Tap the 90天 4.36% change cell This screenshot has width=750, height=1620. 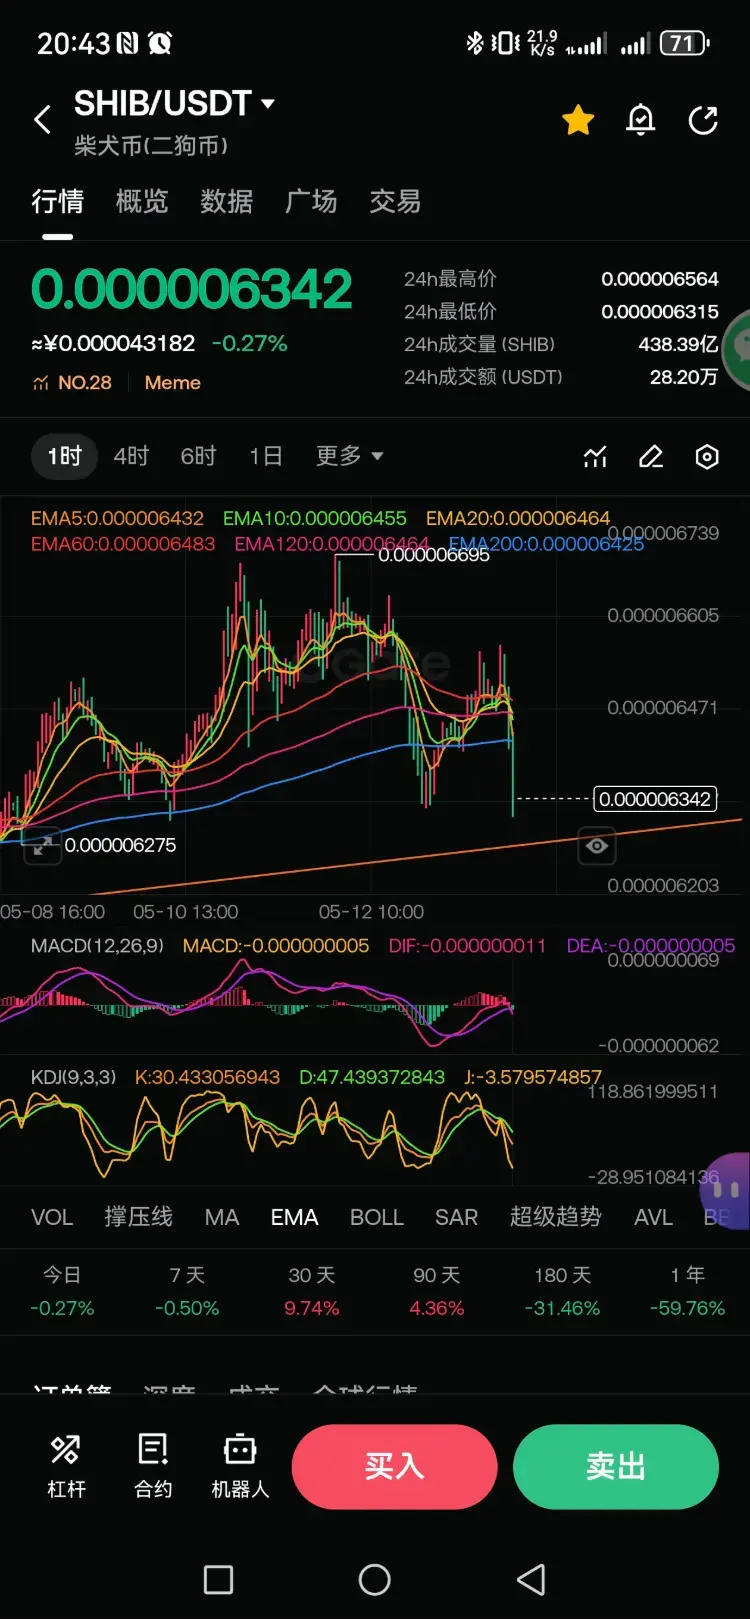click(x=437, y=1291)
